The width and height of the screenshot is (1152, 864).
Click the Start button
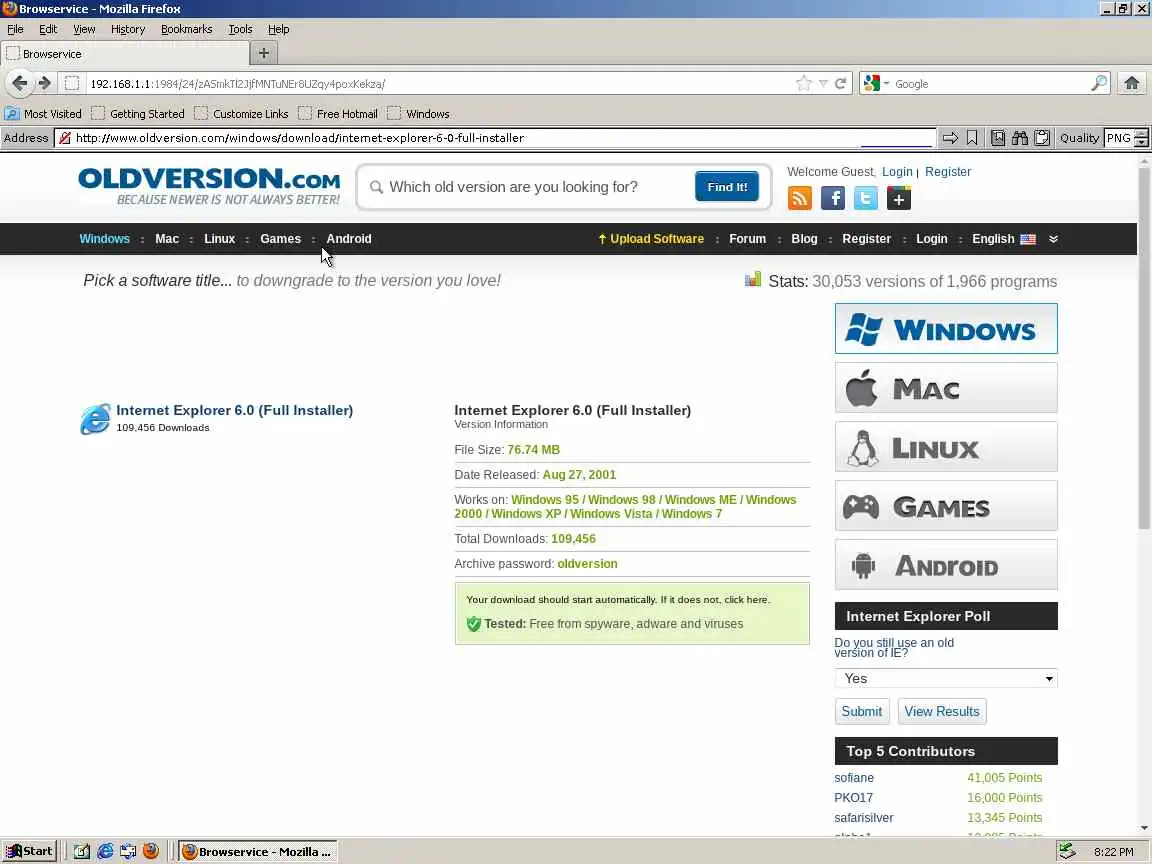point(29,852)
